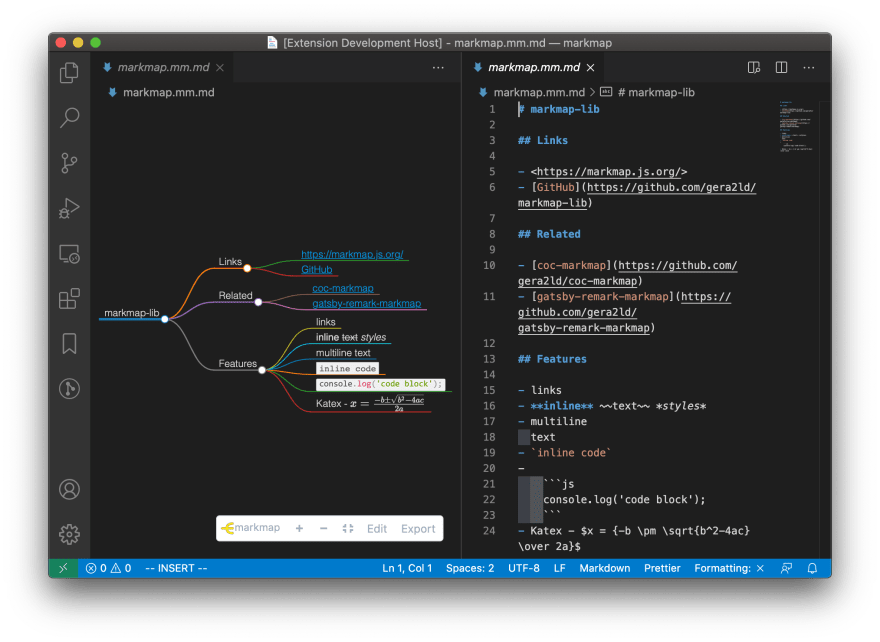Place cursor on the ## Features heading
Screen dimensions: 880x642
point(552,359)
